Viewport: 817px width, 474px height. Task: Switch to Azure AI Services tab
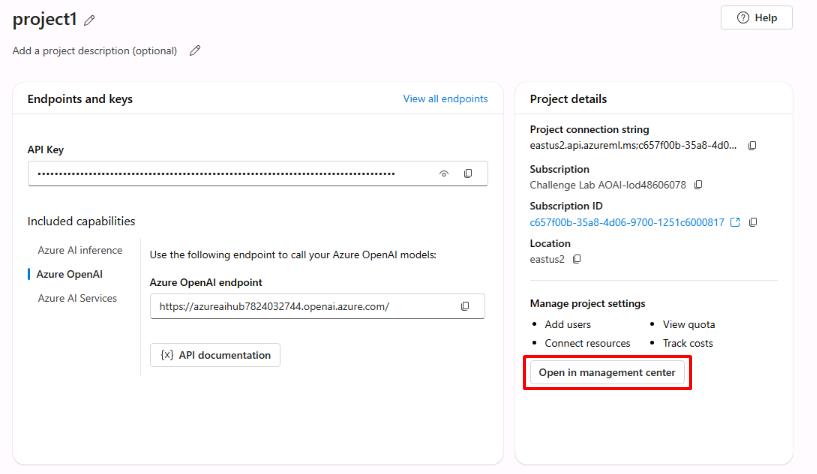(77, 298)
